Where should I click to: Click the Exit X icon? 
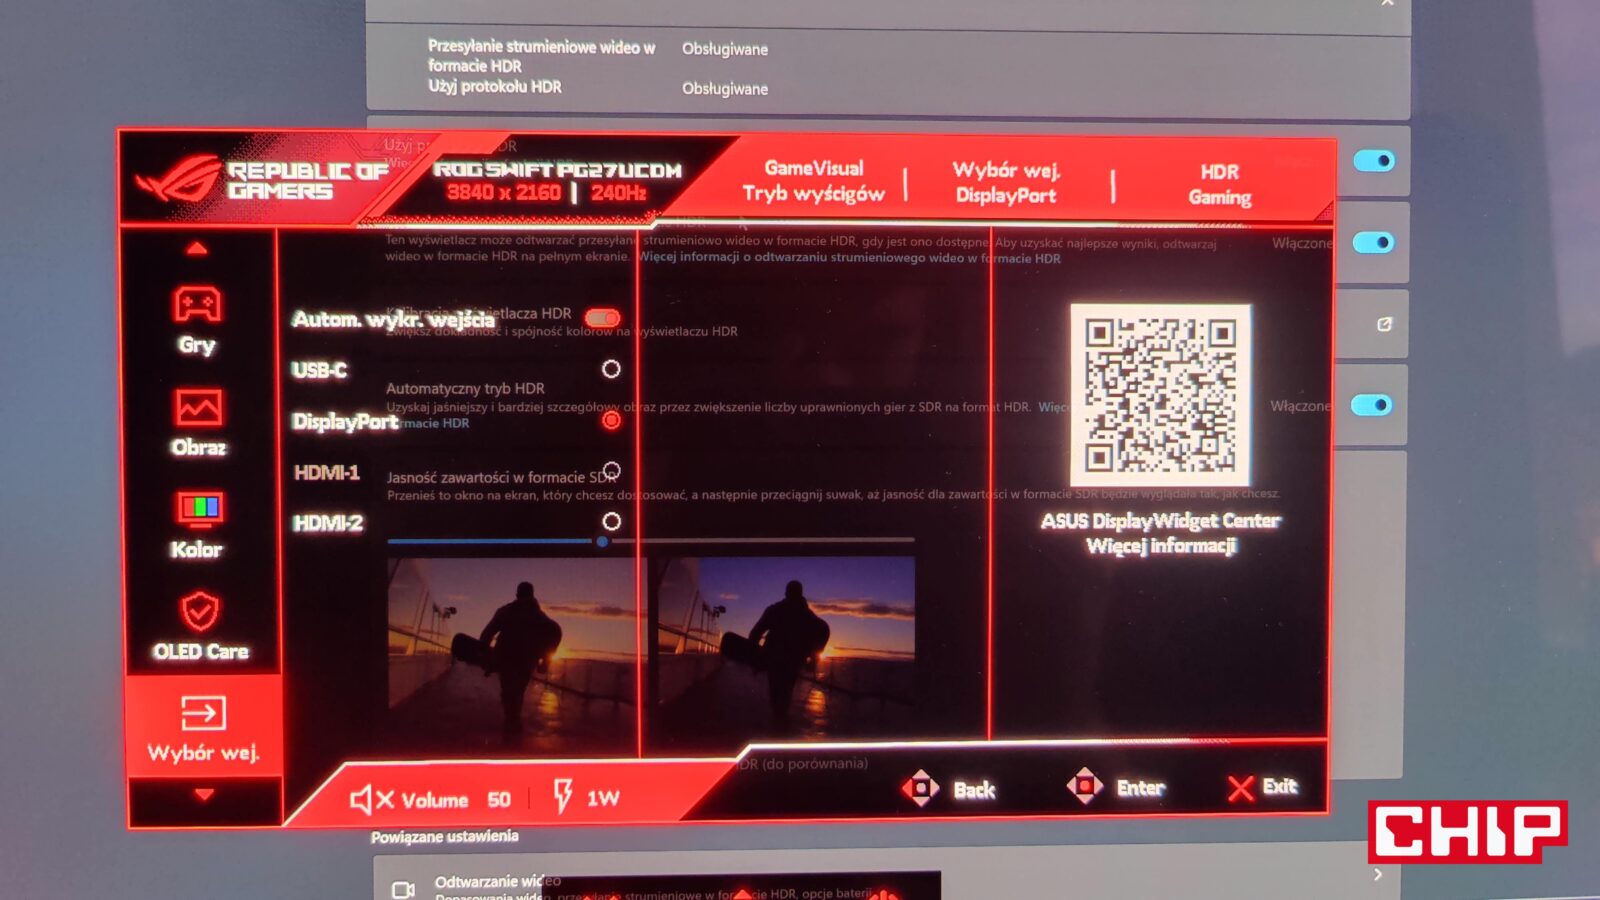coord(1241,789)
